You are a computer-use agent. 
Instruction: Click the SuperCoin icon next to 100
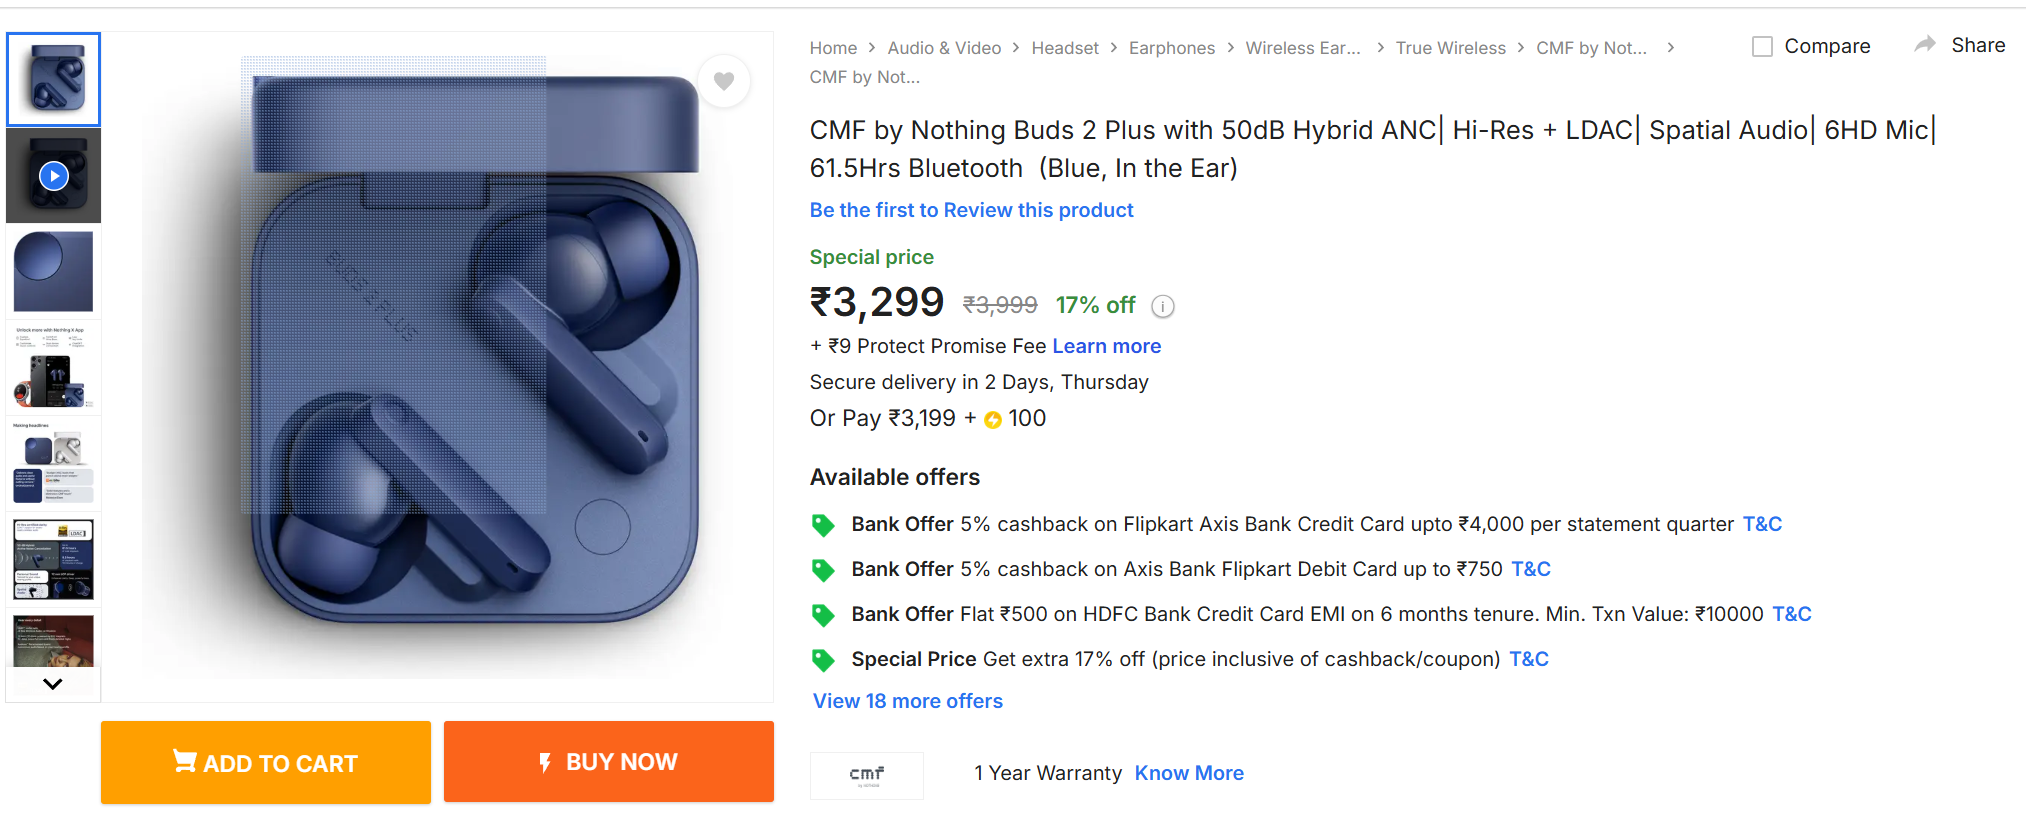pos(993,420)
